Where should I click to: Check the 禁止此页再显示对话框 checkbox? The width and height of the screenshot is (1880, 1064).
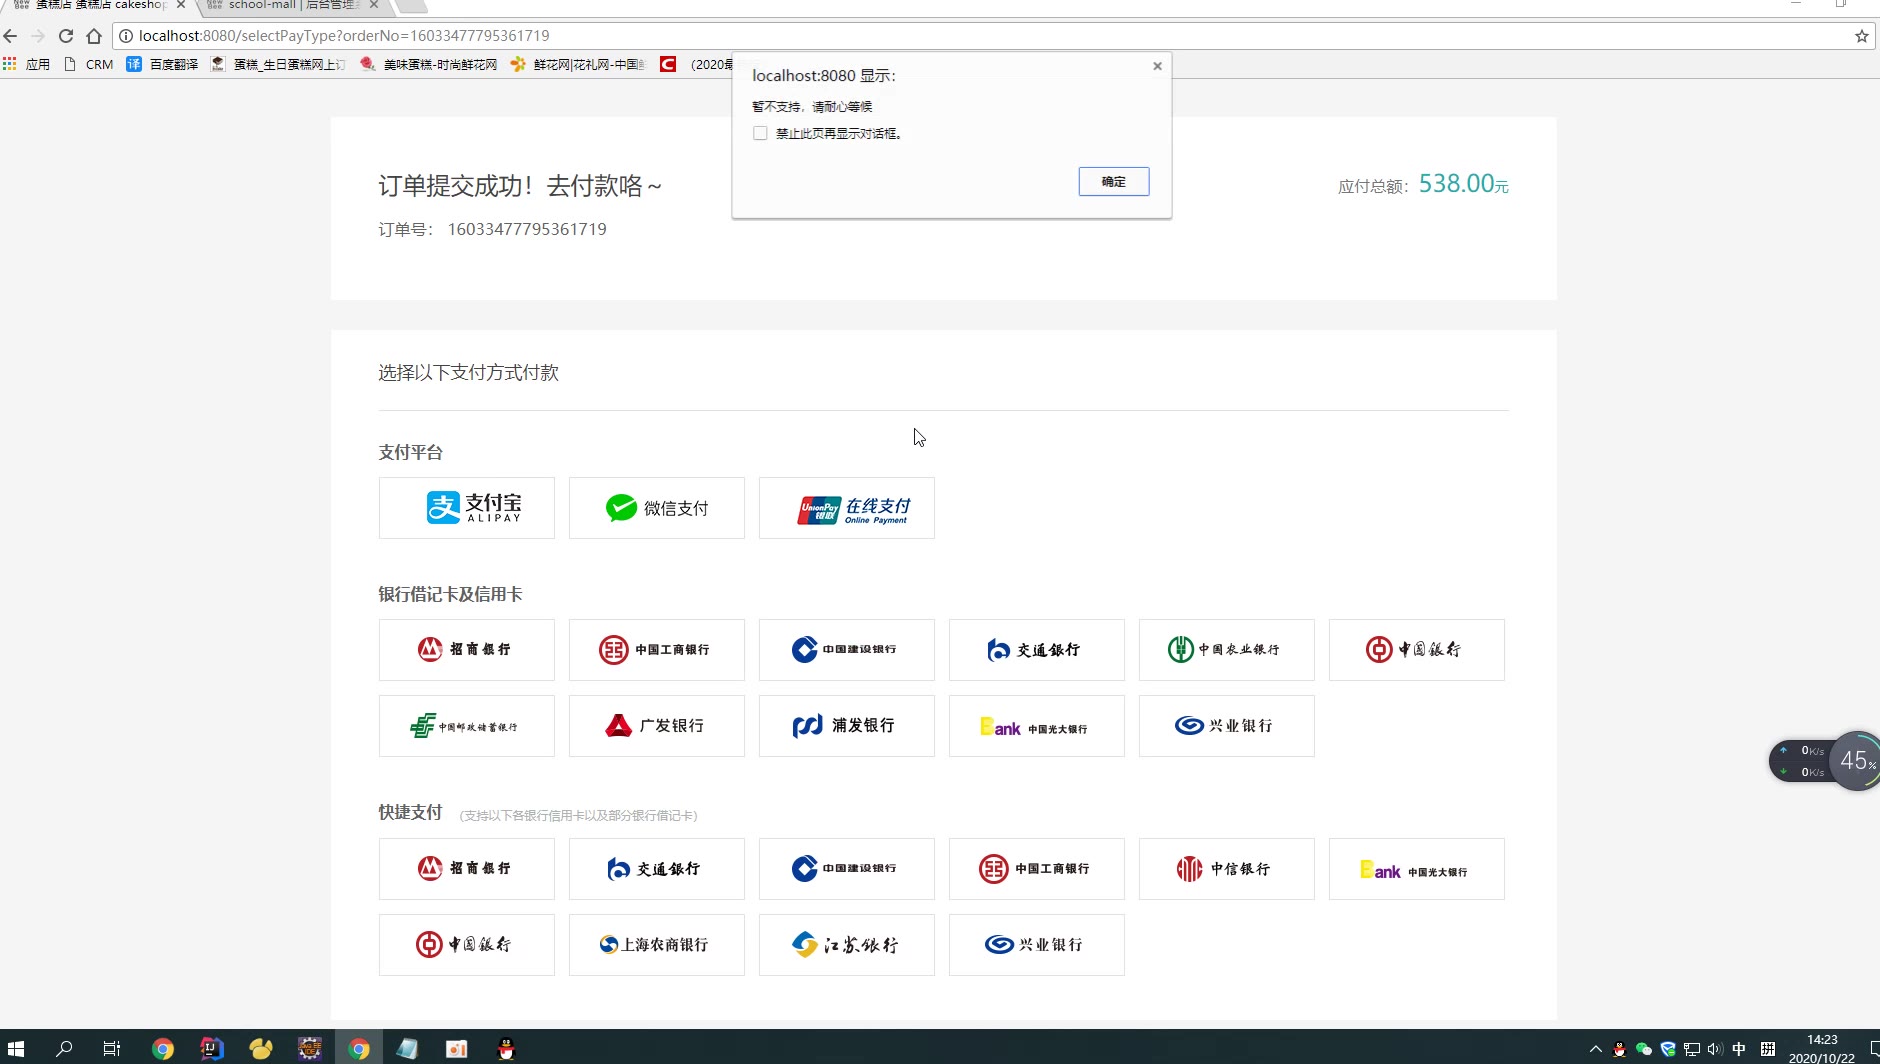[x=760, y=133]
